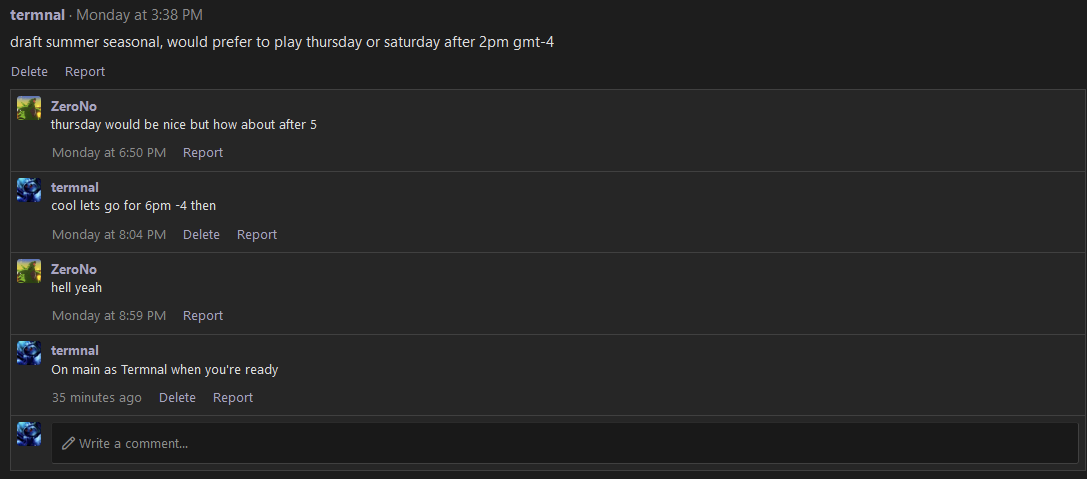Open termnal's profile from post header

[x=37, y=15]
